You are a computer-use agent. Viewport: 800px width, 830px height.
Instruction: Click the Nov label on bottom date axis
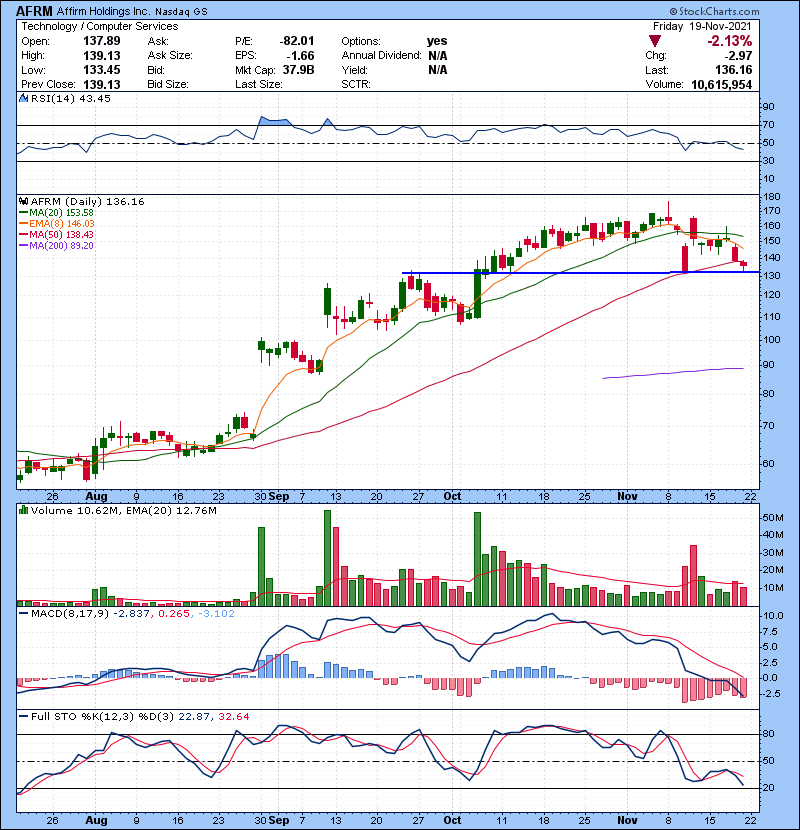627,820
